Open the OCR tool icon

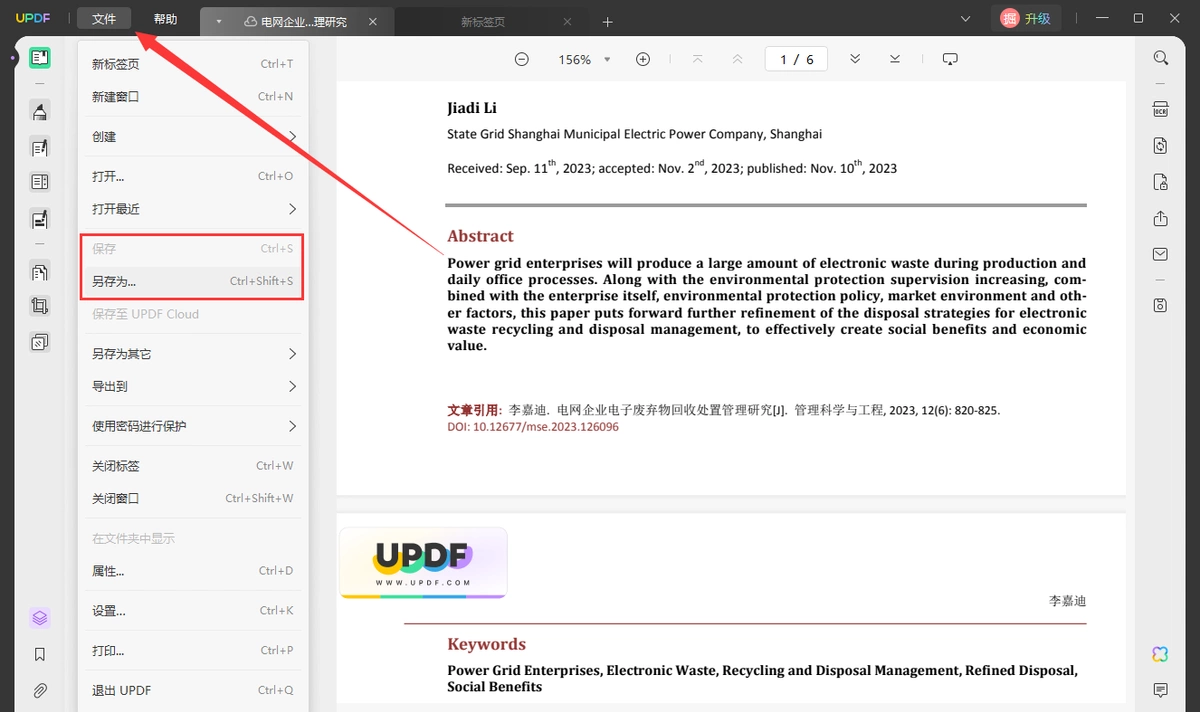(x=1160, y=109)
